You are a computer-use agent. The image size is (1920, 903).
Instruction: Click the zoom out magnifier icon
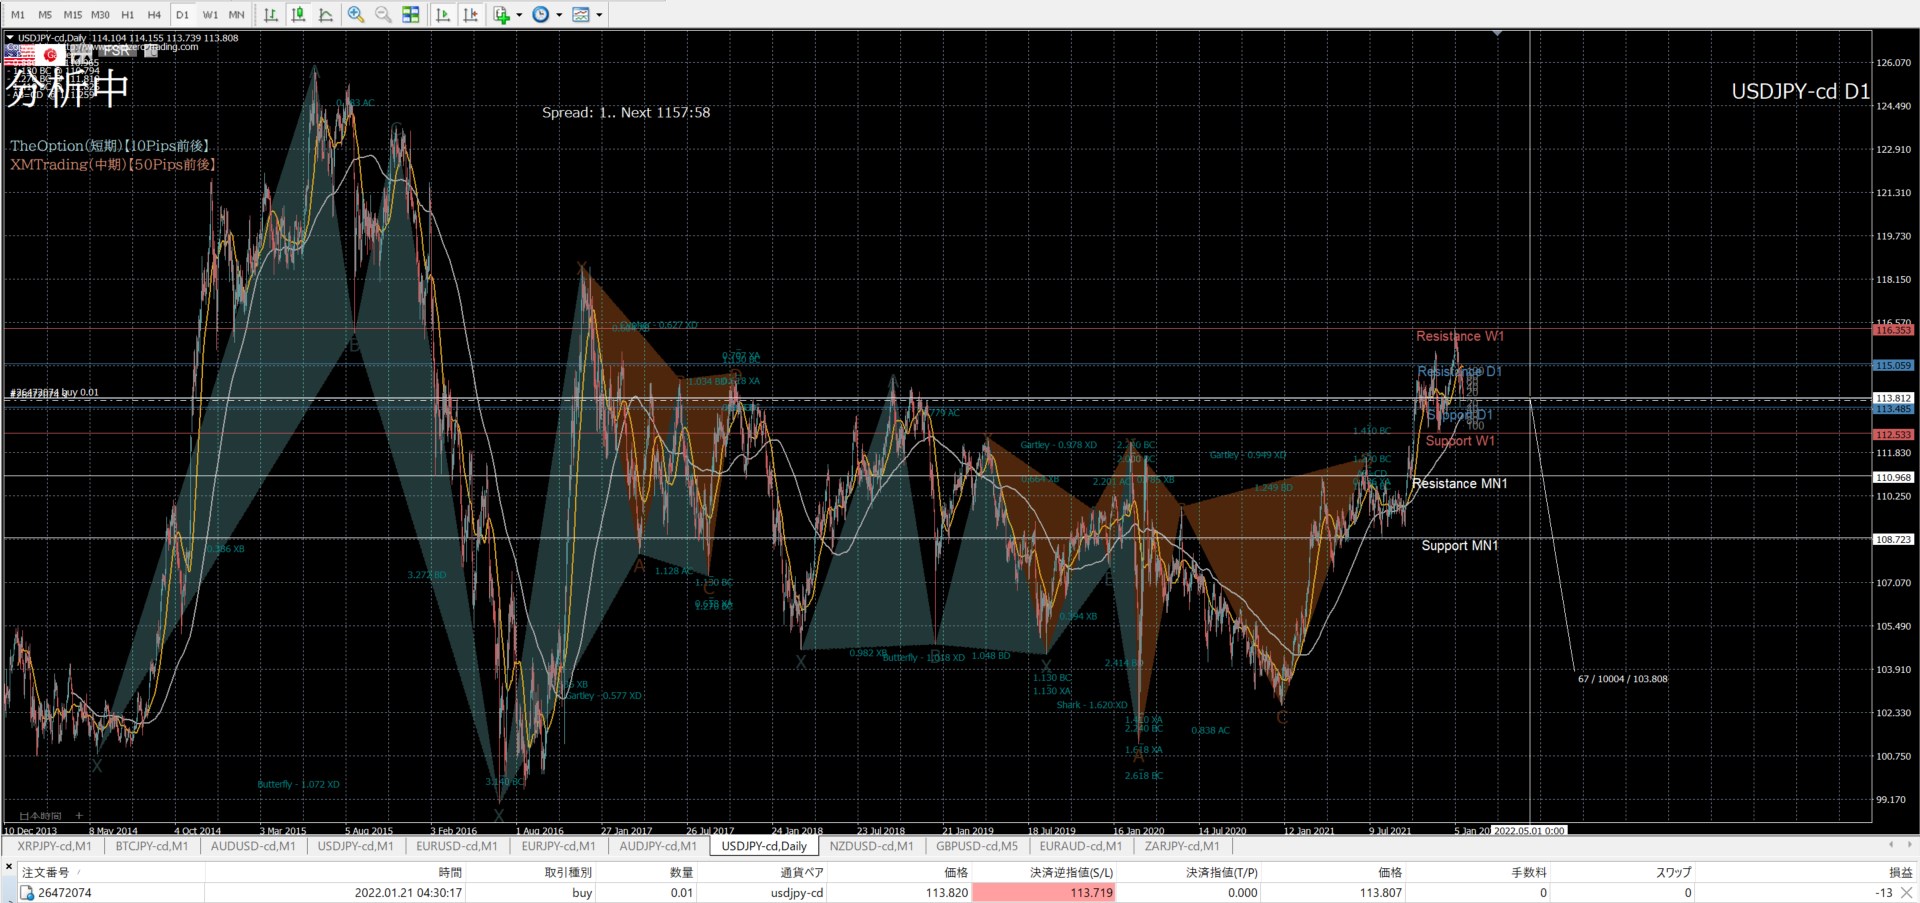(x=383, y=15)
